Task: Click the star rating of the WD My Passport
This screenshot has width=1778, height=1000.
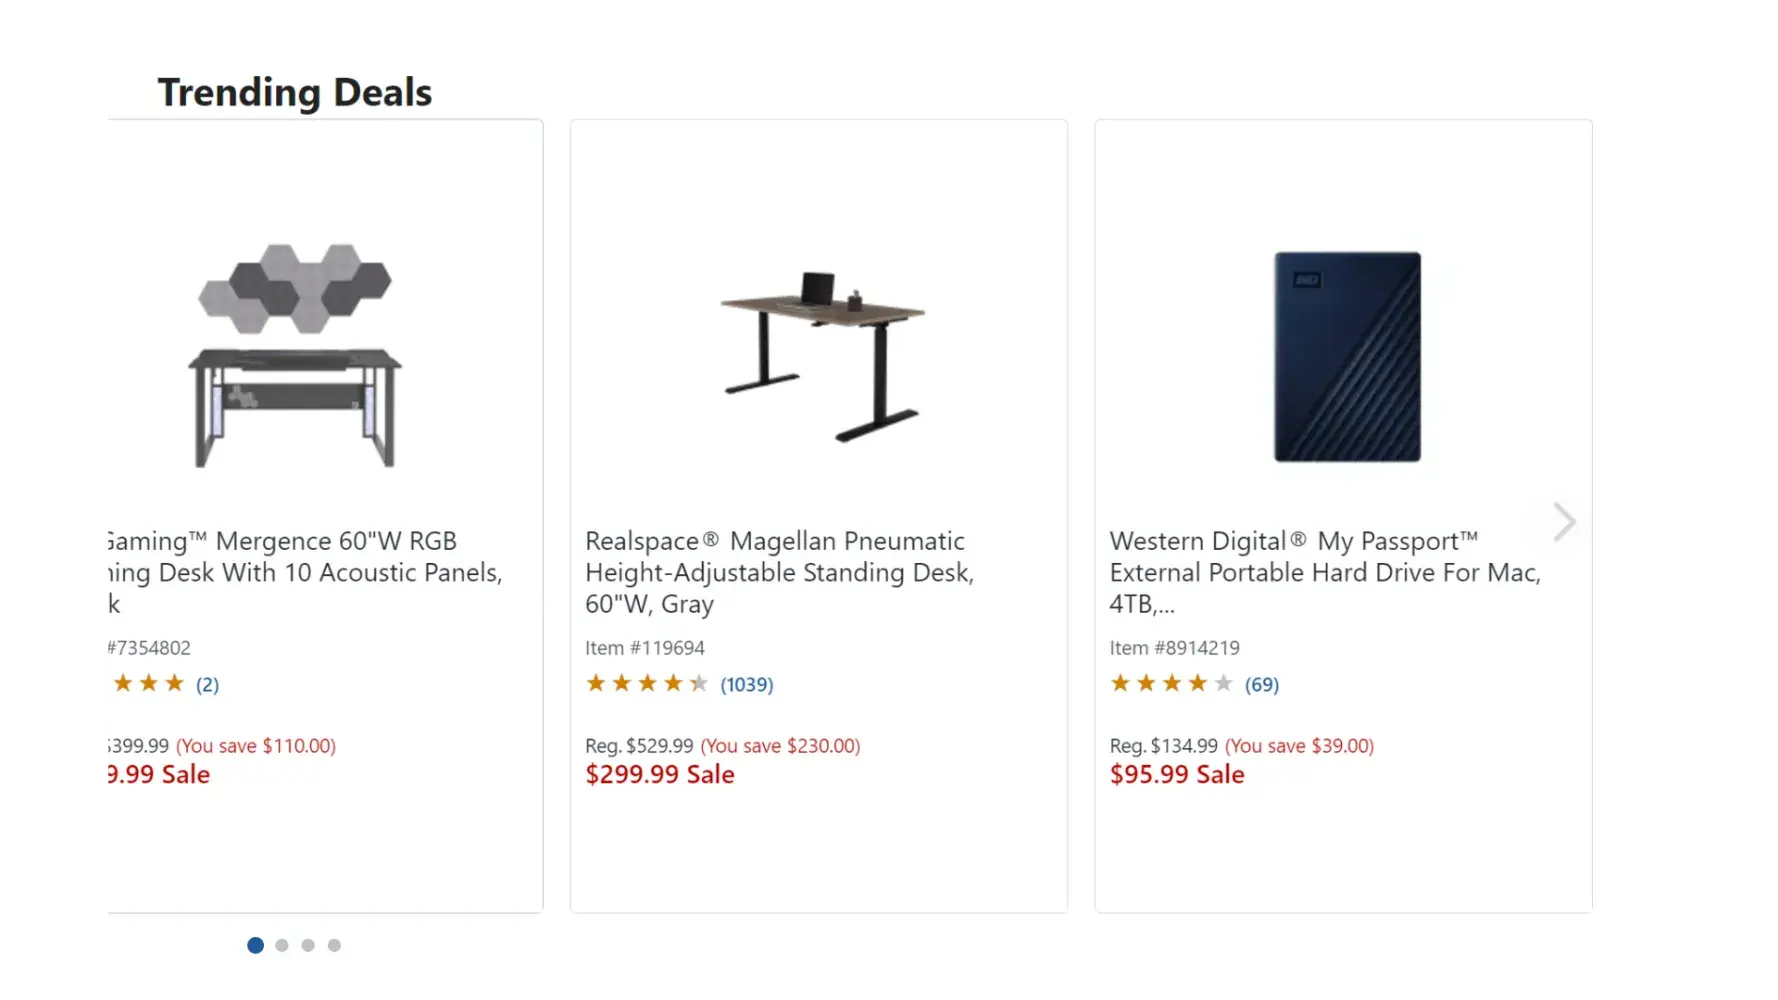Action: coord(1171,683)
